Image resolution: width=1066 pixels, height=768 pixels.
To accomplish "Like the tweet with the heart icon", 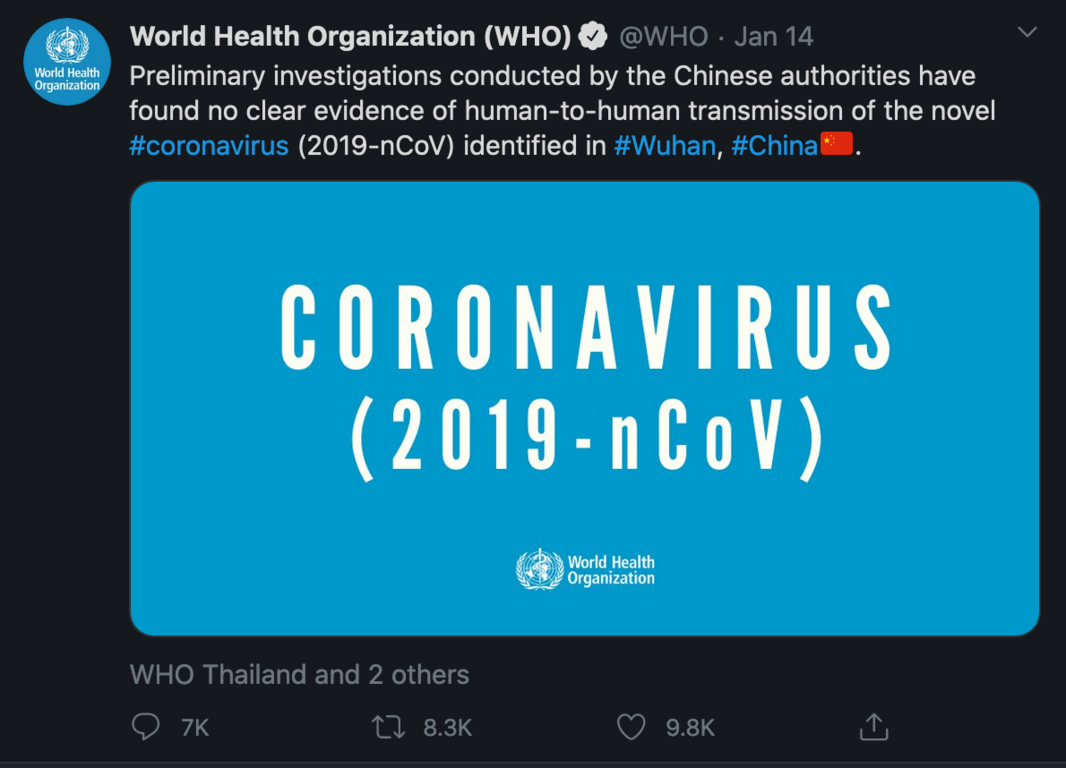I will click(631, 727).
